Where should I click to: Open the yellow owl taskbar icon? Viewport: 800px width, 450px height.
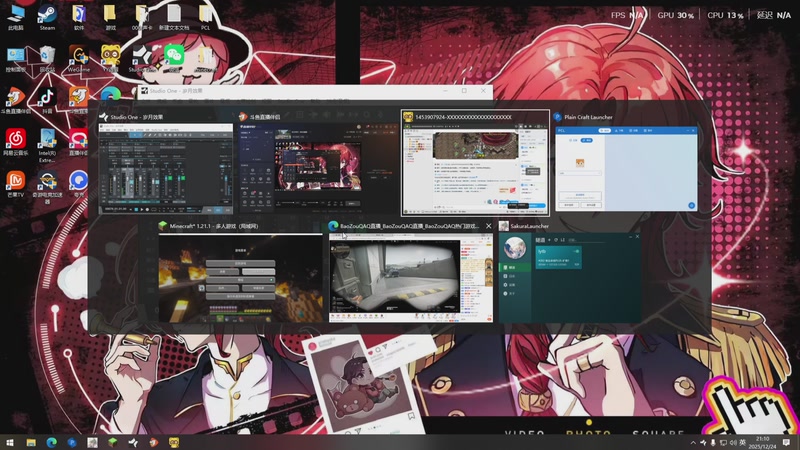(174, 442)
